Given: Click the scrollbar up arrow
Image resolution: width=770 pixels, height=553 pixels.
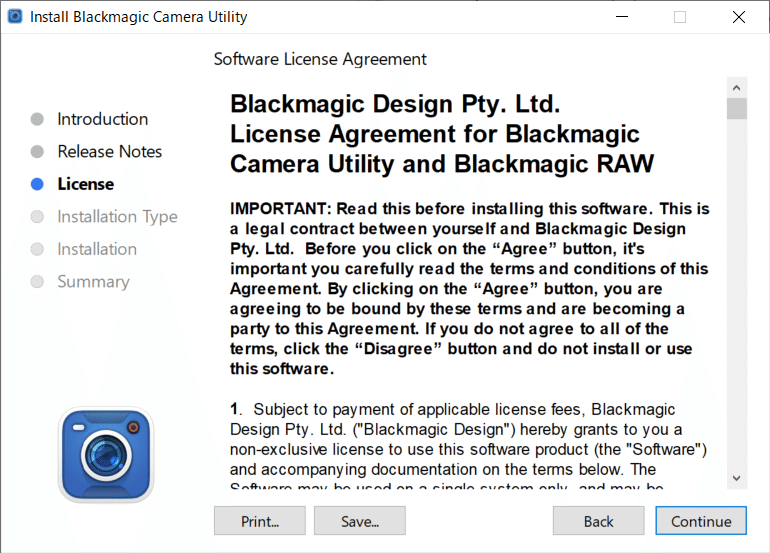Looking at the screenshot, I should coord(737,88).
